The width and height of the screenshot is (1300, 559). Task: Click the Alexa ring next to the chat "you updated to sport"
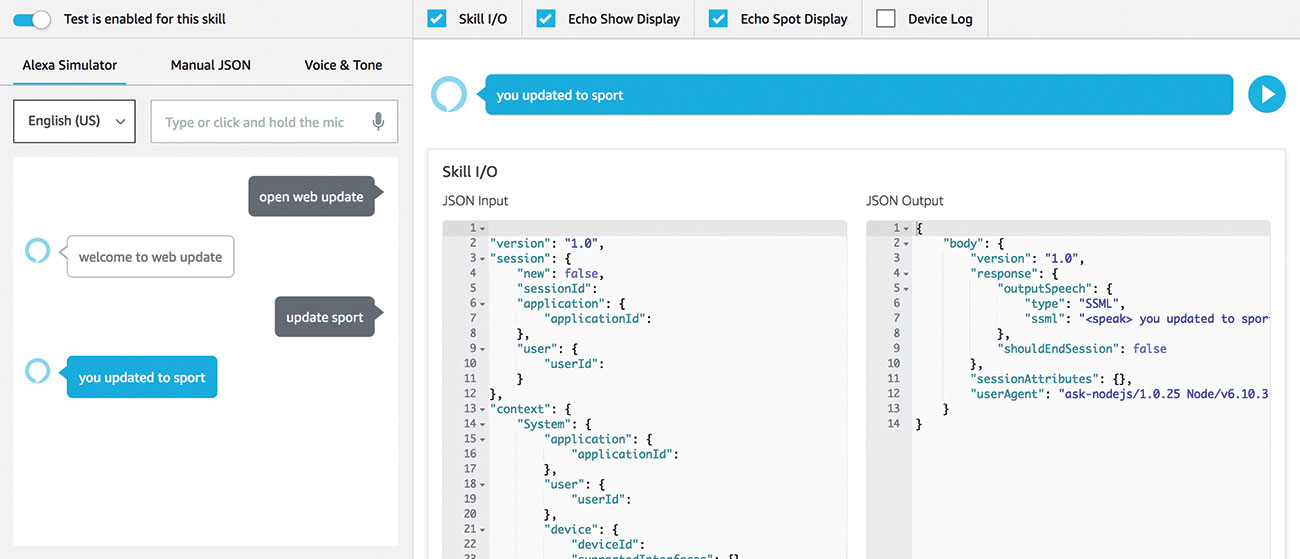(37, 371)
